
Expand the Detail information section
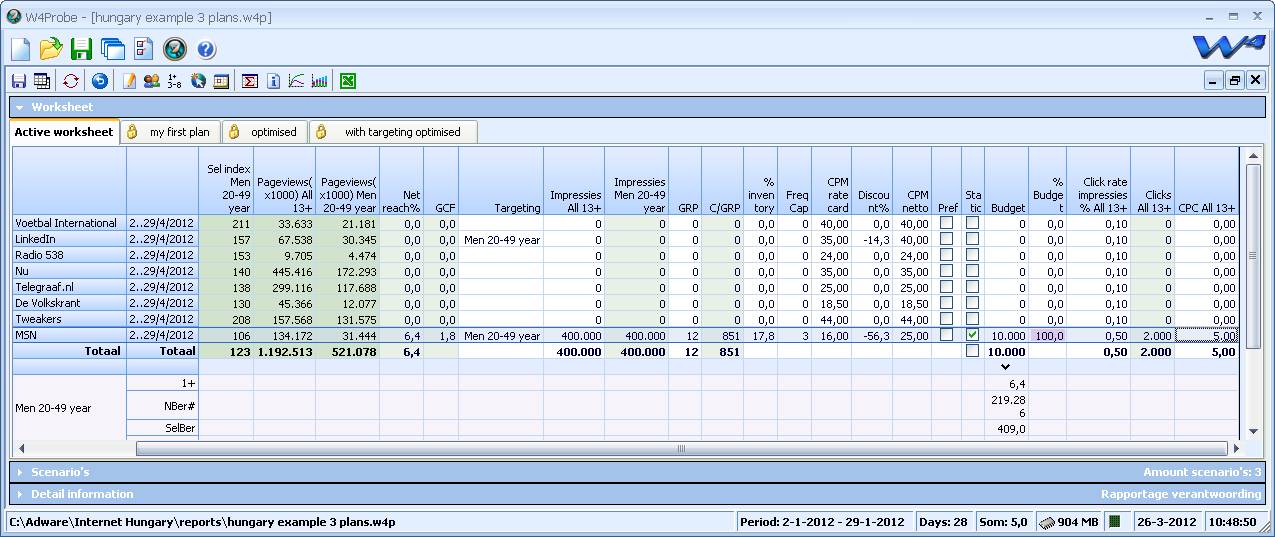click(19, 494)
